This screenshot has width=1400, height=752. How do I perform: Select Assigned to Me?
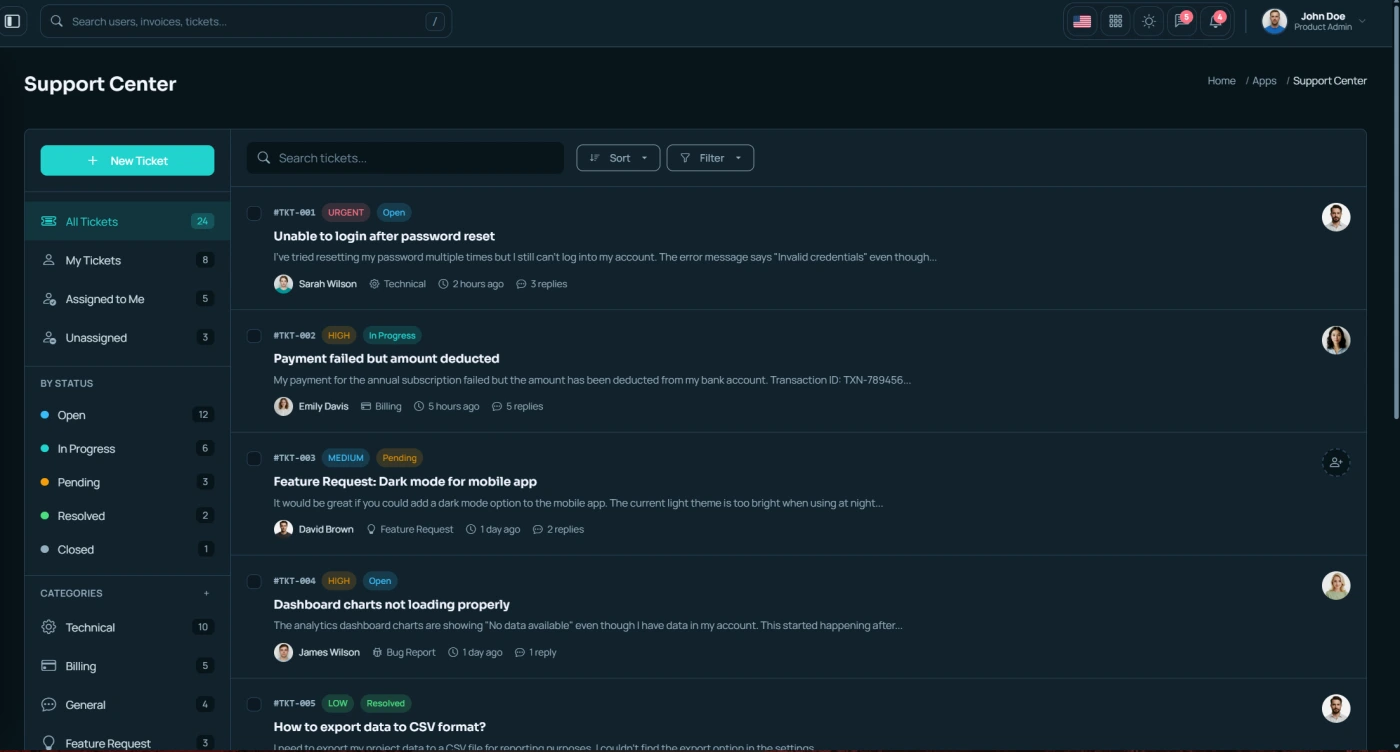(x=127, y=299)
